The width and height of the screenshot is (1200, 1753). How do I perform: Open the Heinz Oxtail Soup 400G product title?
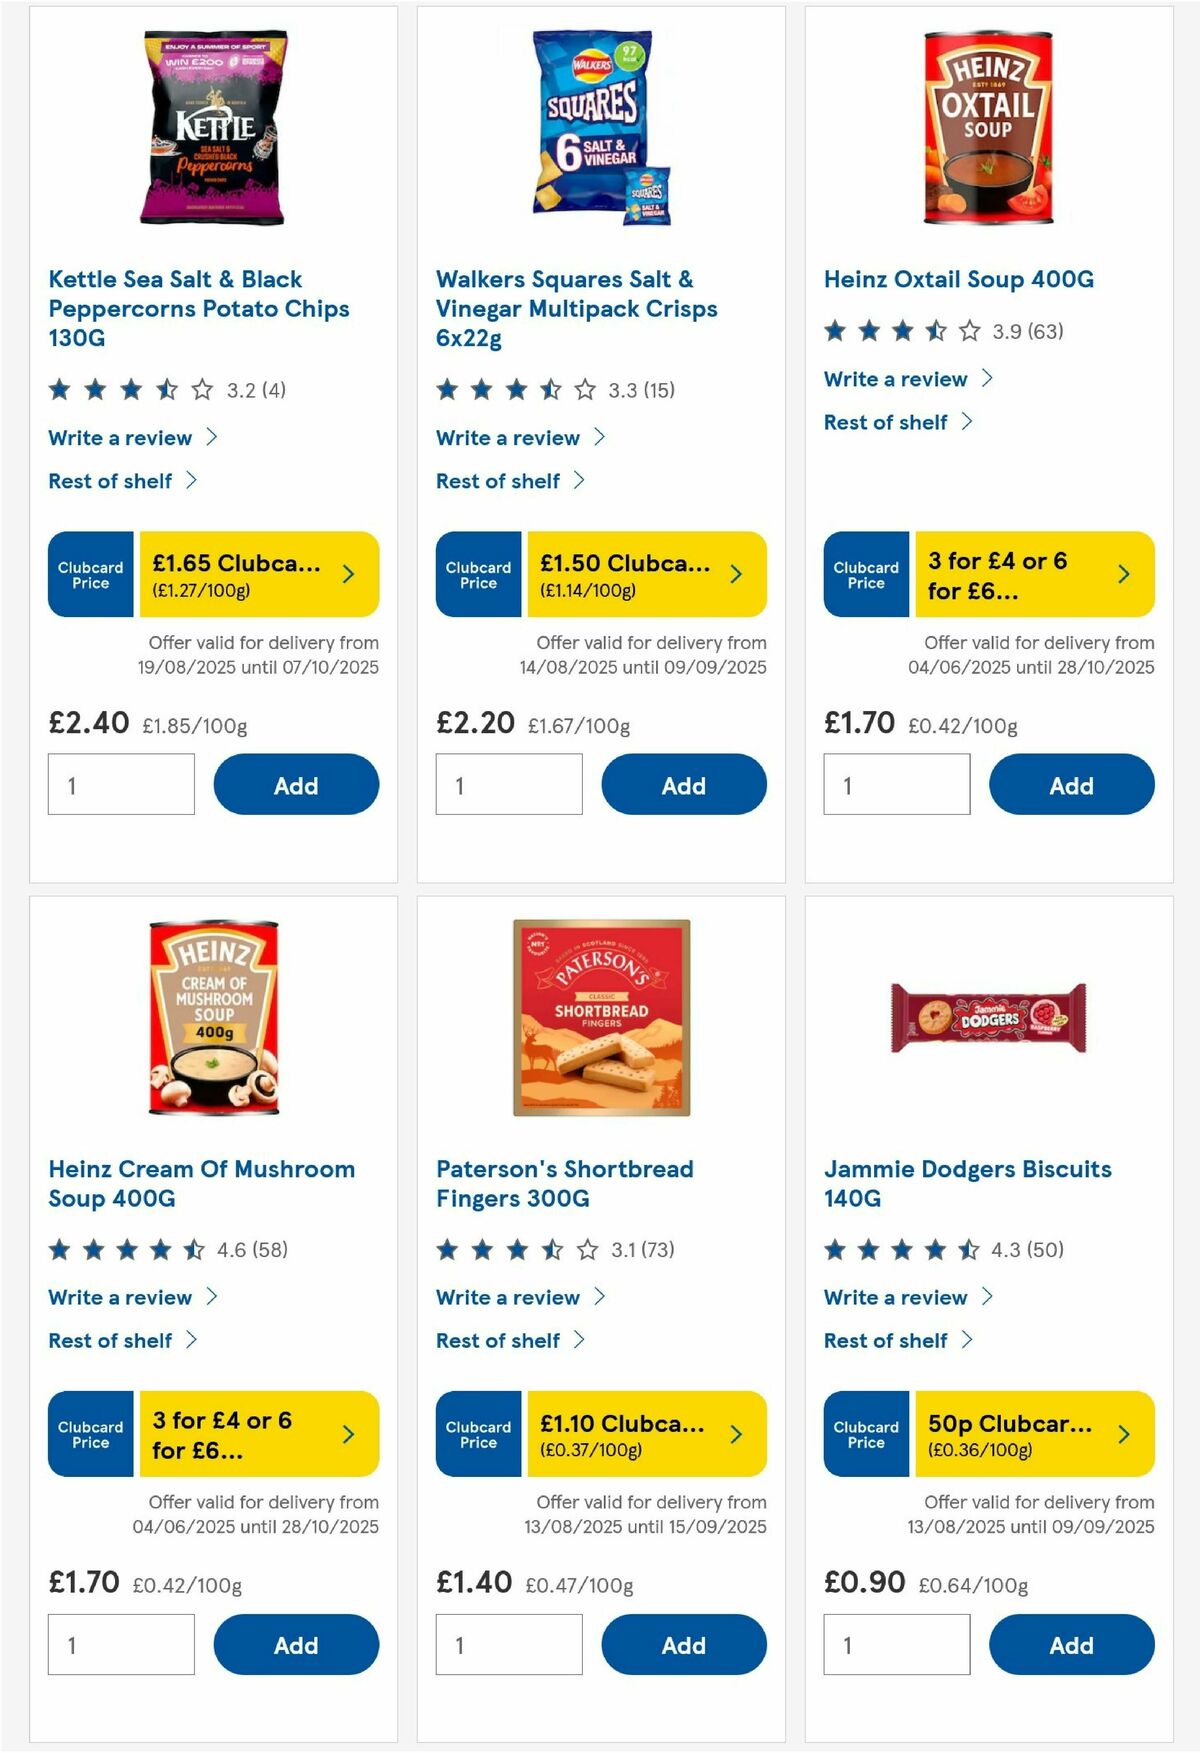pos(958,279)
